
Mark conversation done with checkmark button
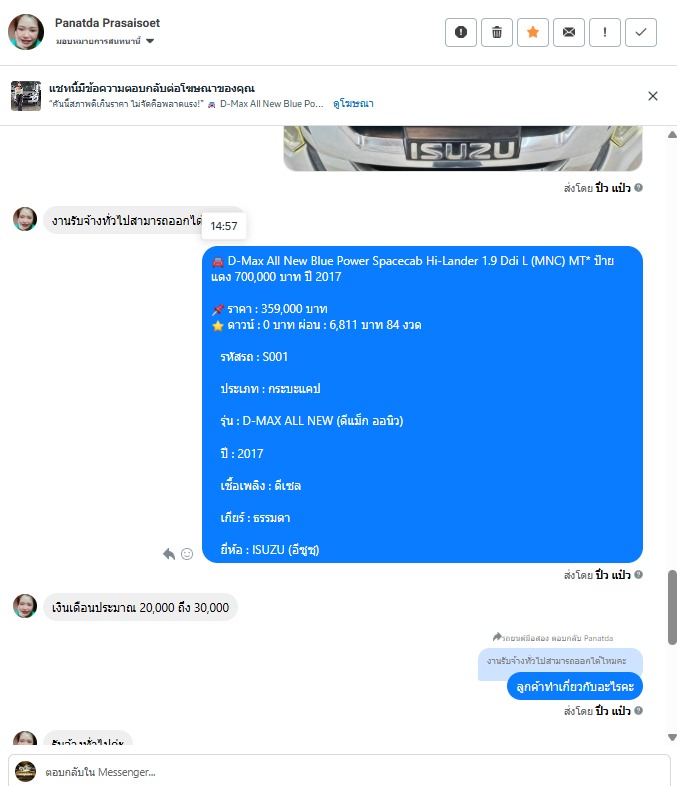(641, 33)
